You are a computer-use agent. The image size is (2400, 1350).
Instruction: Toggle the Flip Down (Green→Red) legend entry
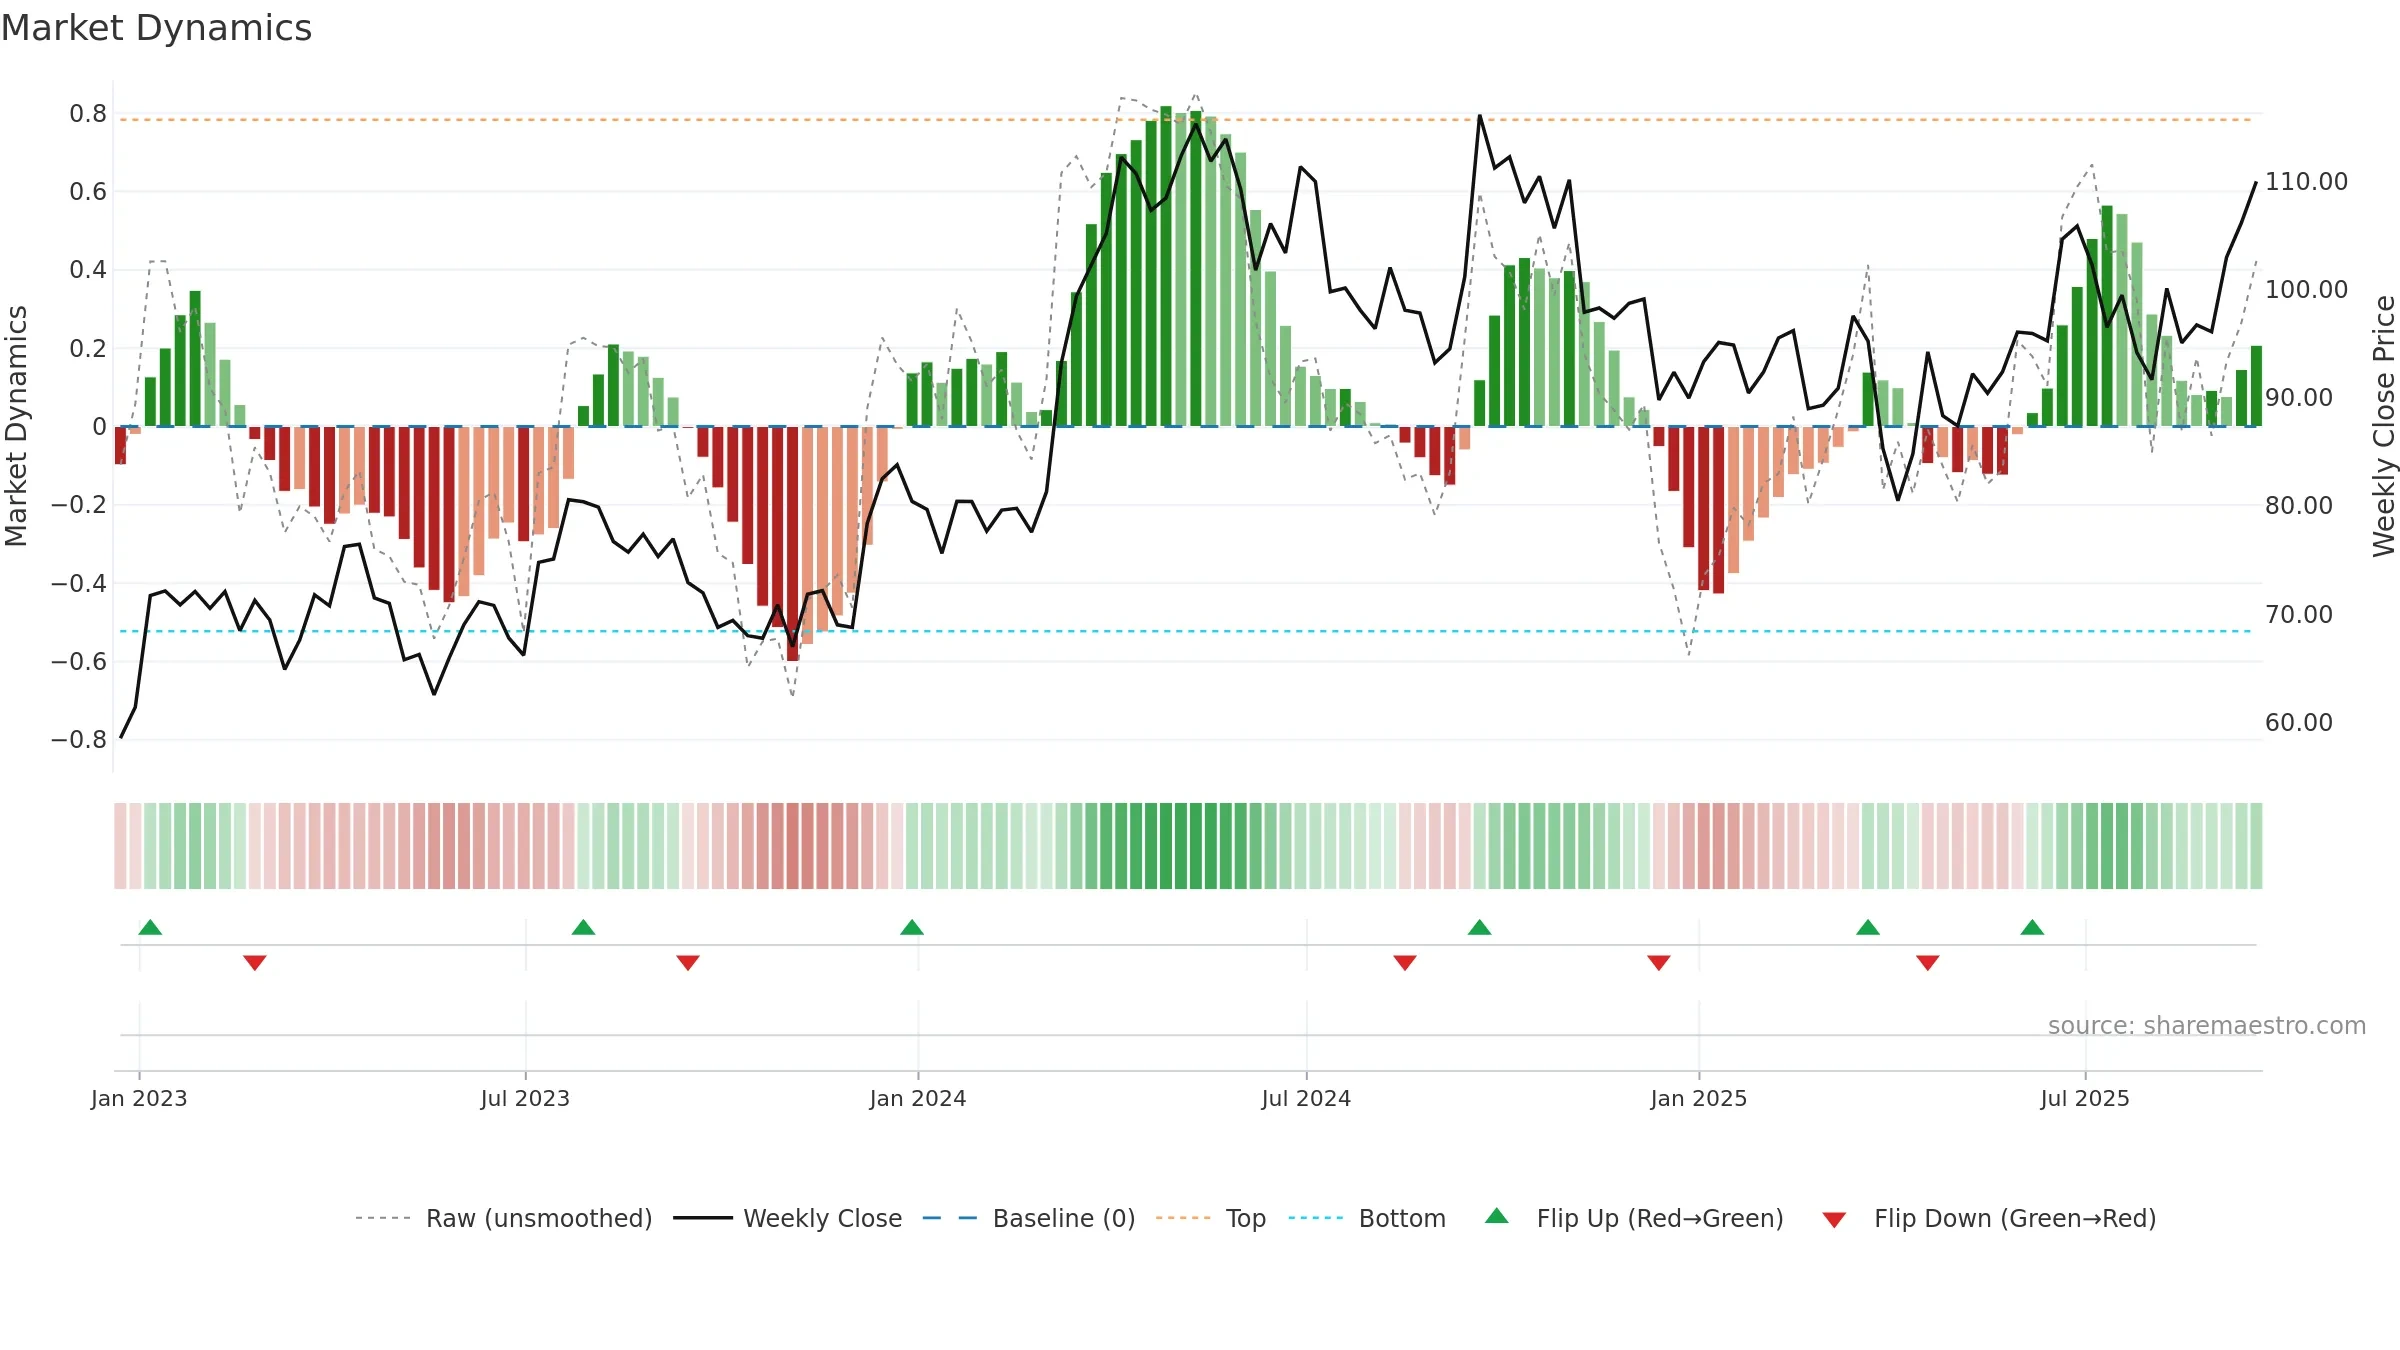tap(1988, 1218)
